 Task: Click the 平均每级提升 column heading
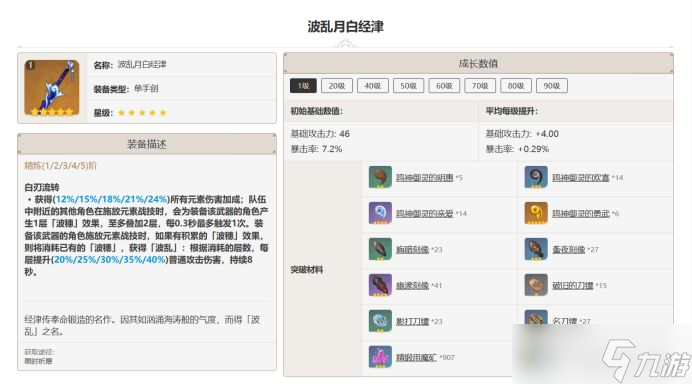[511, 111]
